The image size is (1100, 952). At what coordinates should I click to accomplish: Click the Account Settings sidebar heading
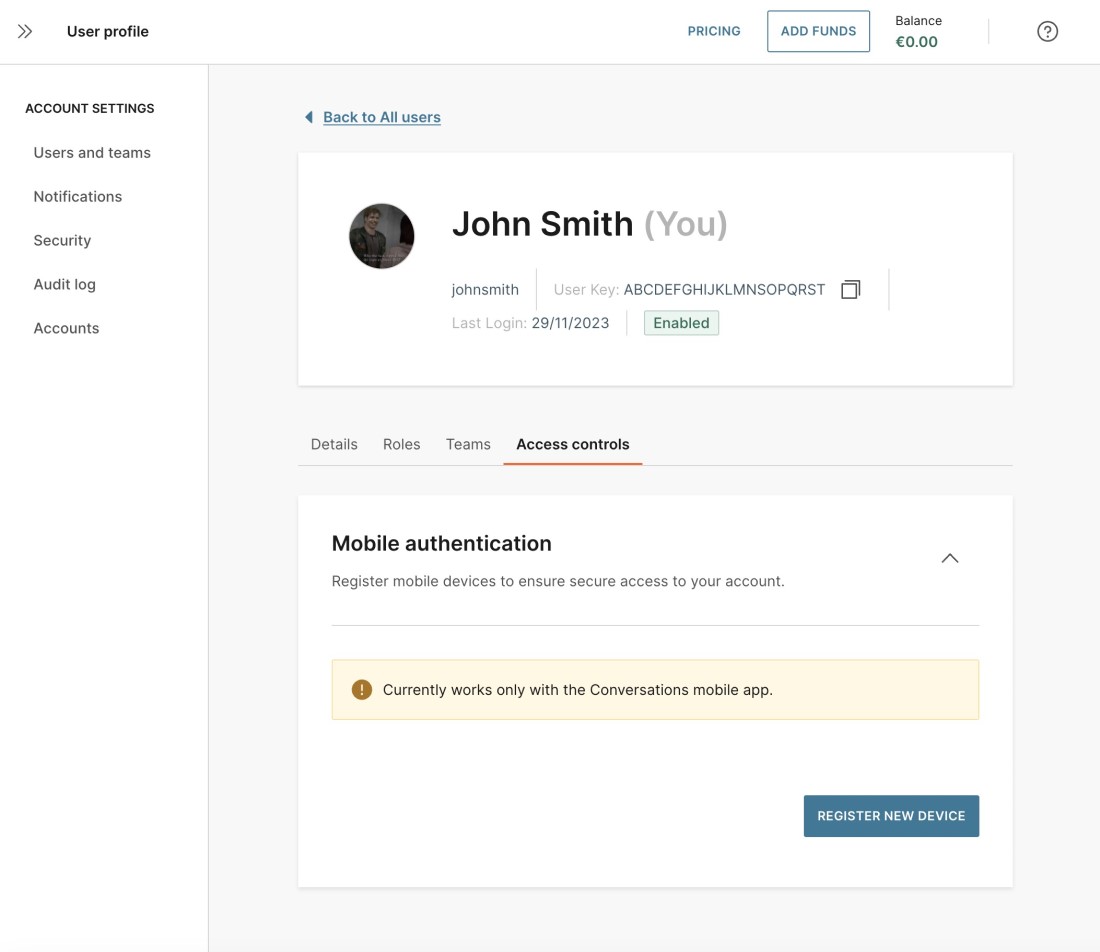click(90, 108)
